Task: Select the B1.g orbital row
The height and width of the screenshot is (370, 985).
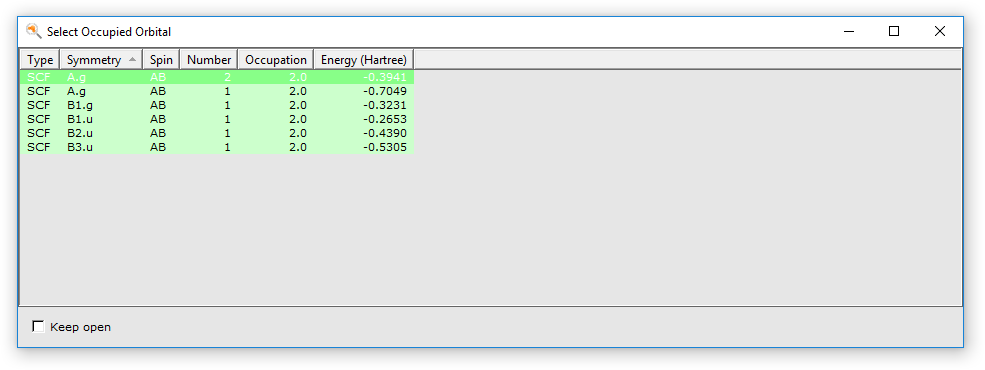Action: pyautogui.click(x=217, y=105)
